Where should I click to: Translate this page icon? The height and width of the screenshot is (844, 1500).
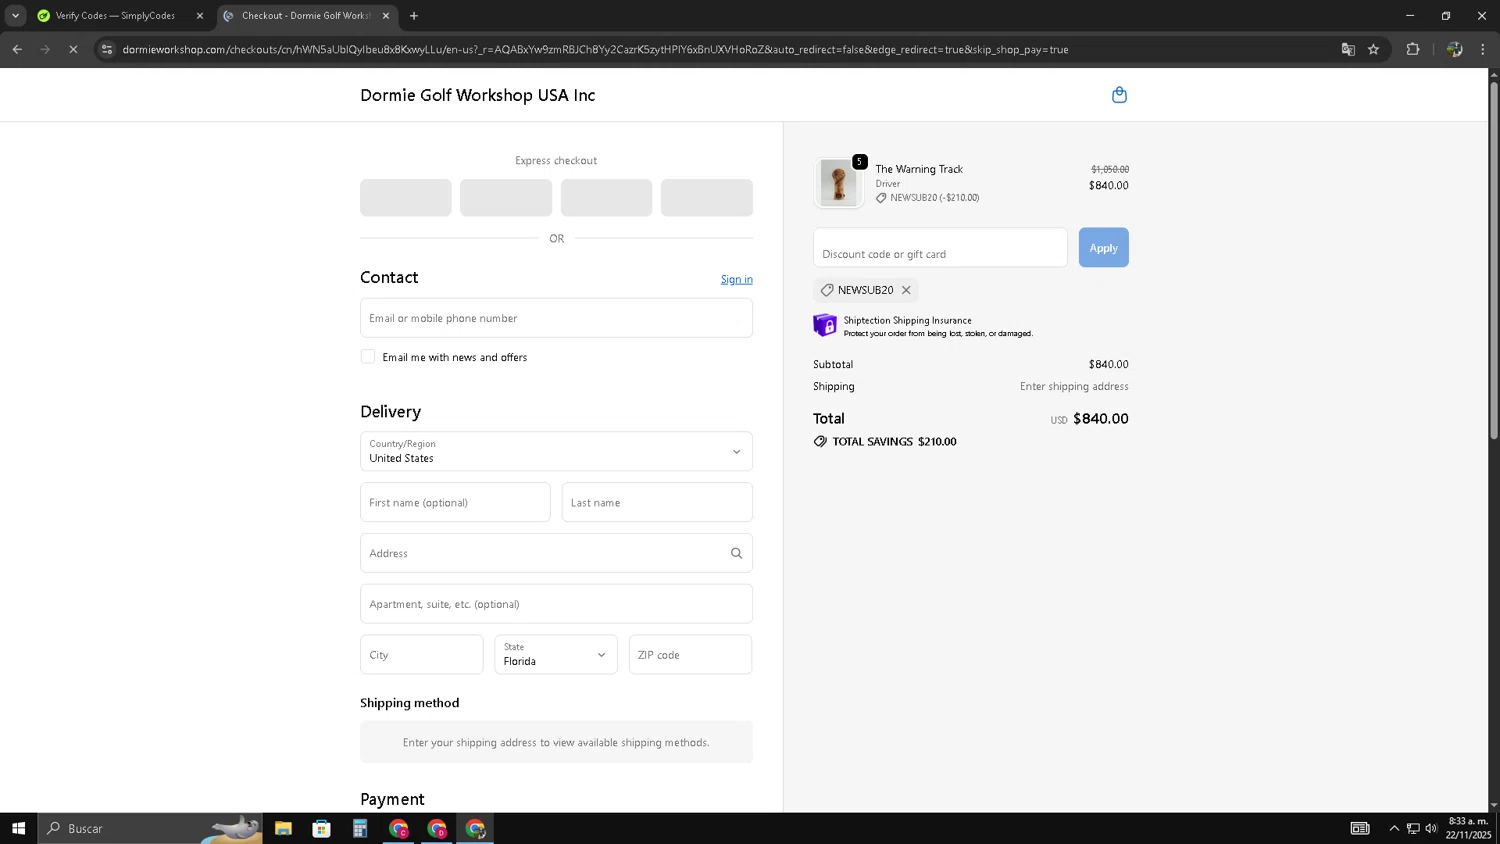coord(1348,49)
